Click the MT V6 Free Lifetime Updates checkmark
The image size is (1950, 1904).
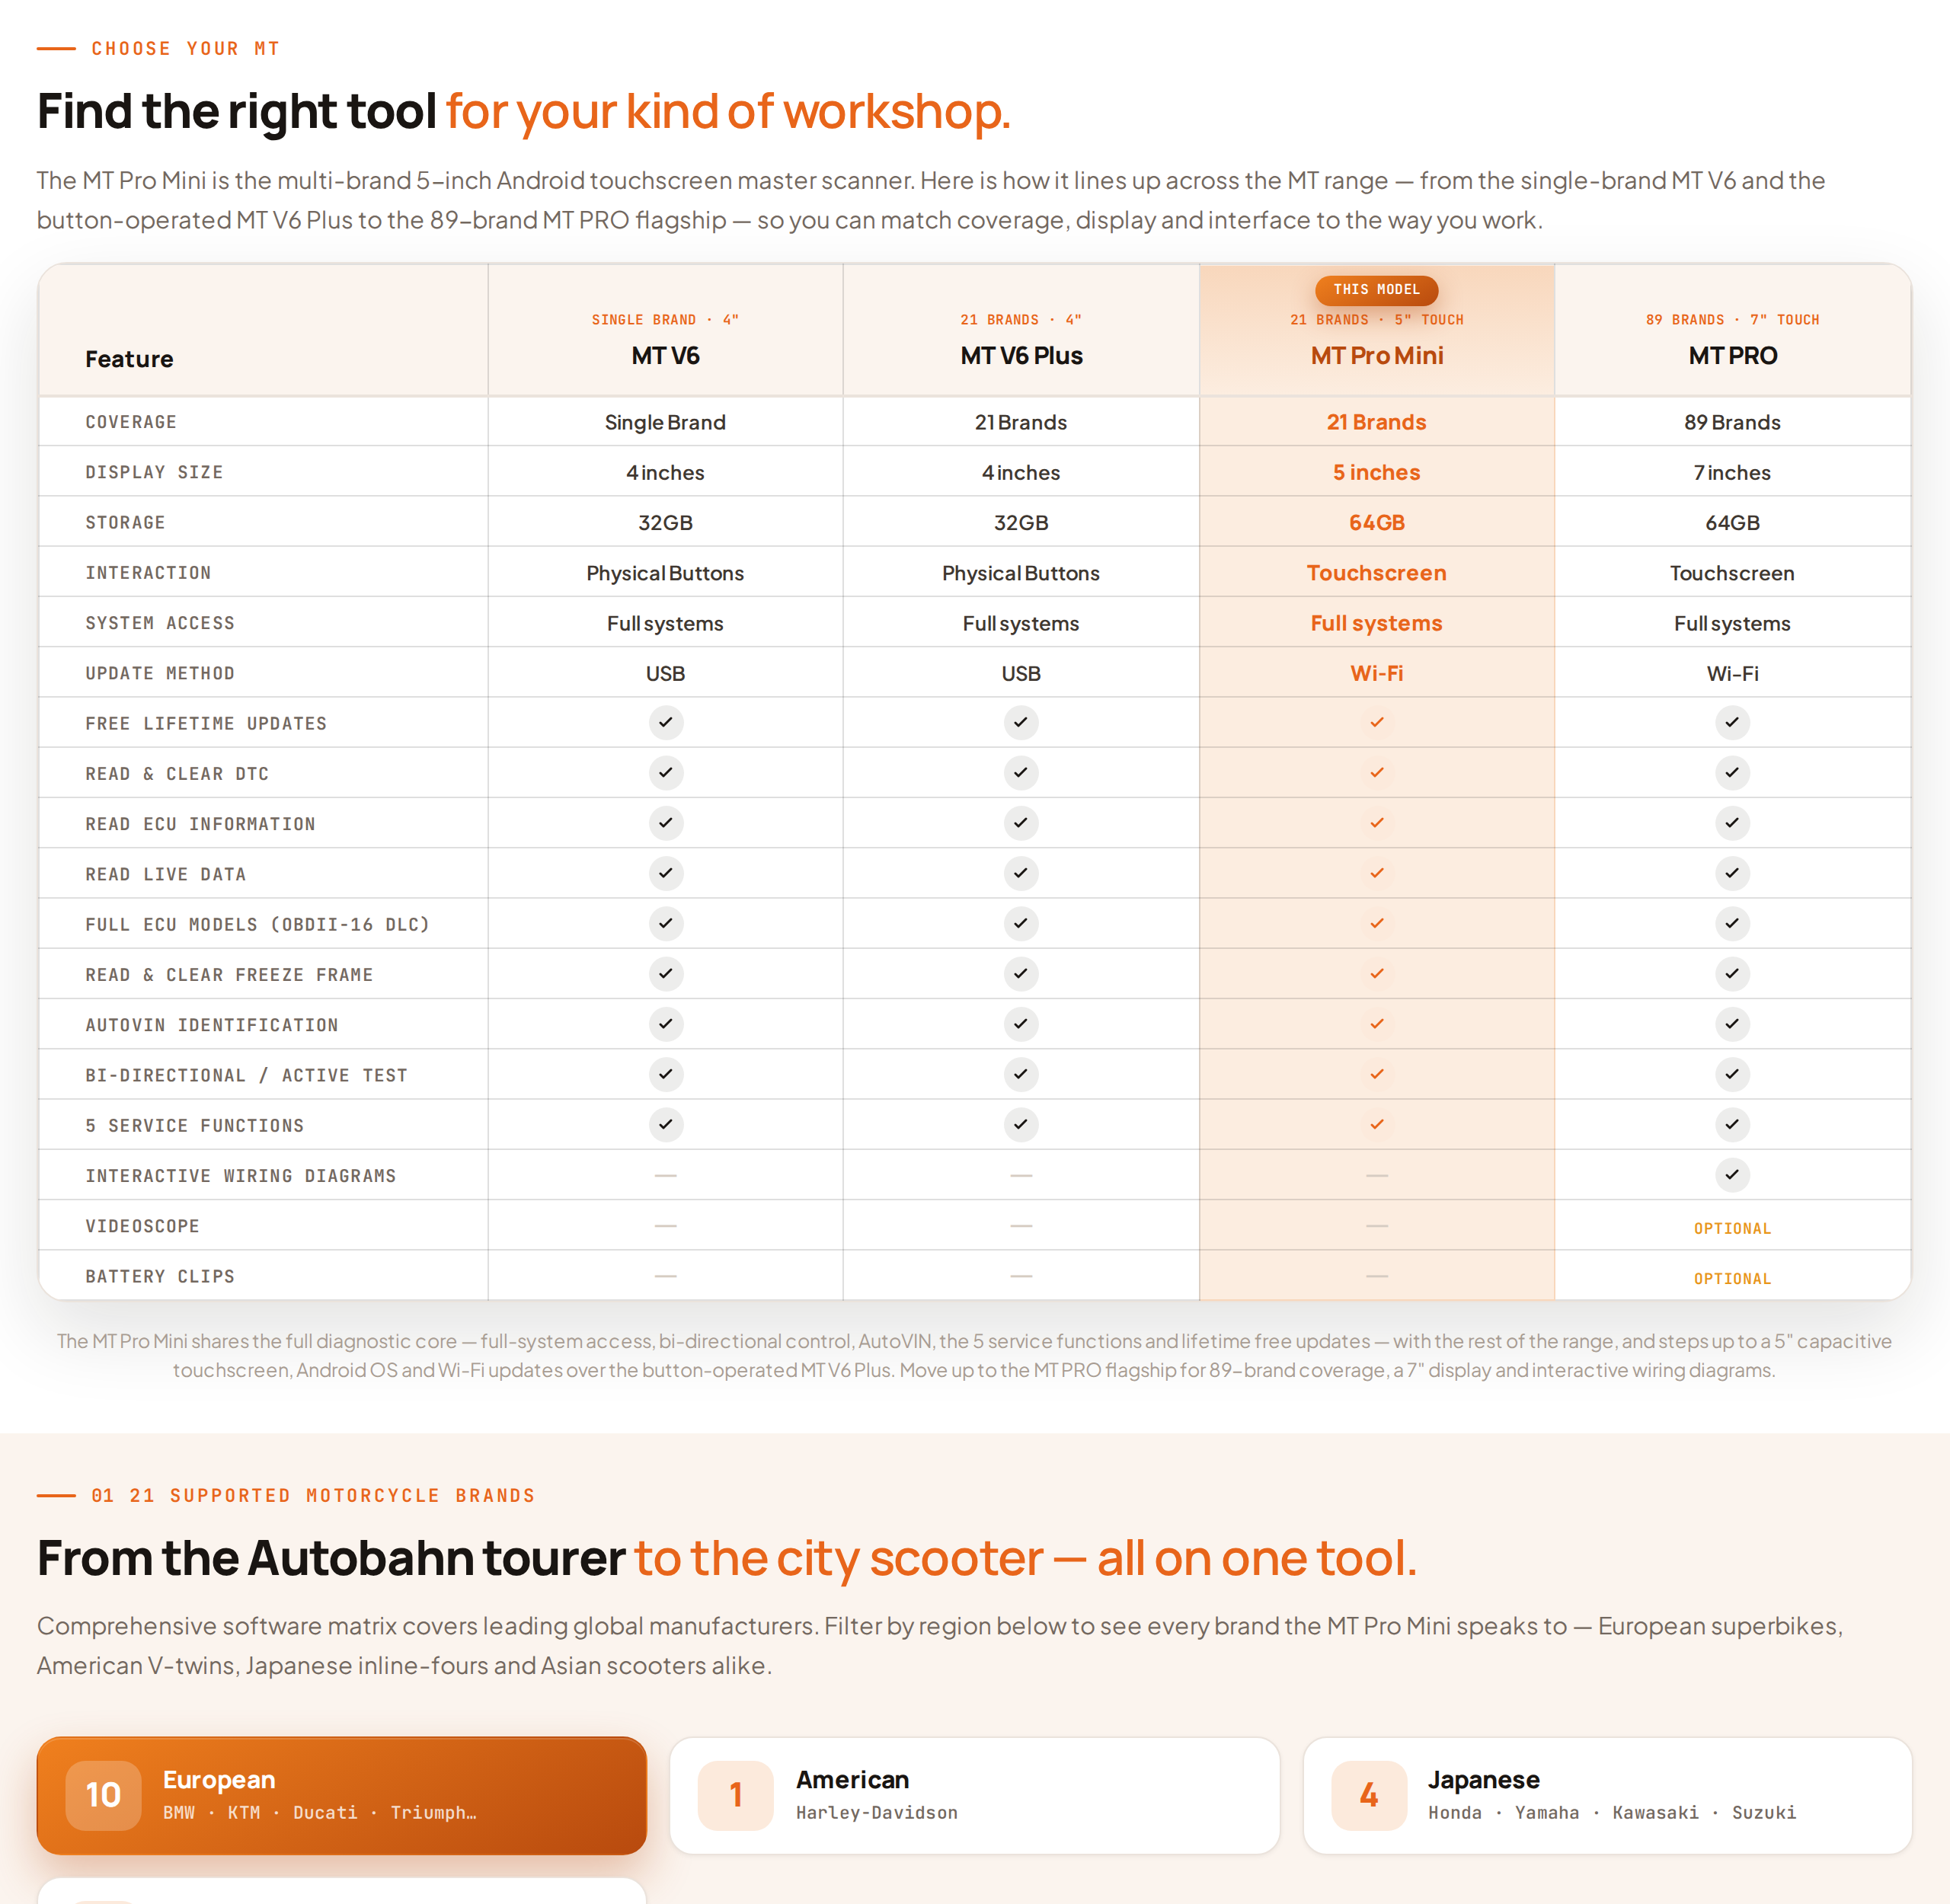(665, 722)
